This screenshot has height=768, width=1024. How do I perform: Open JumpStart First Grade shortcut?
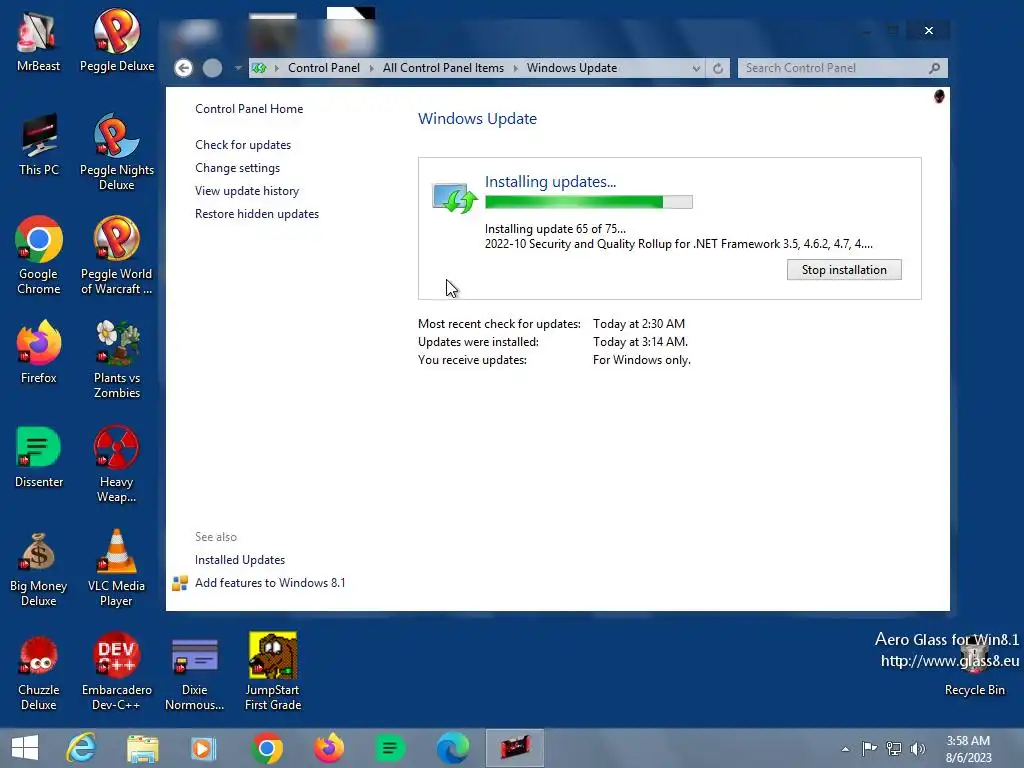273,672
